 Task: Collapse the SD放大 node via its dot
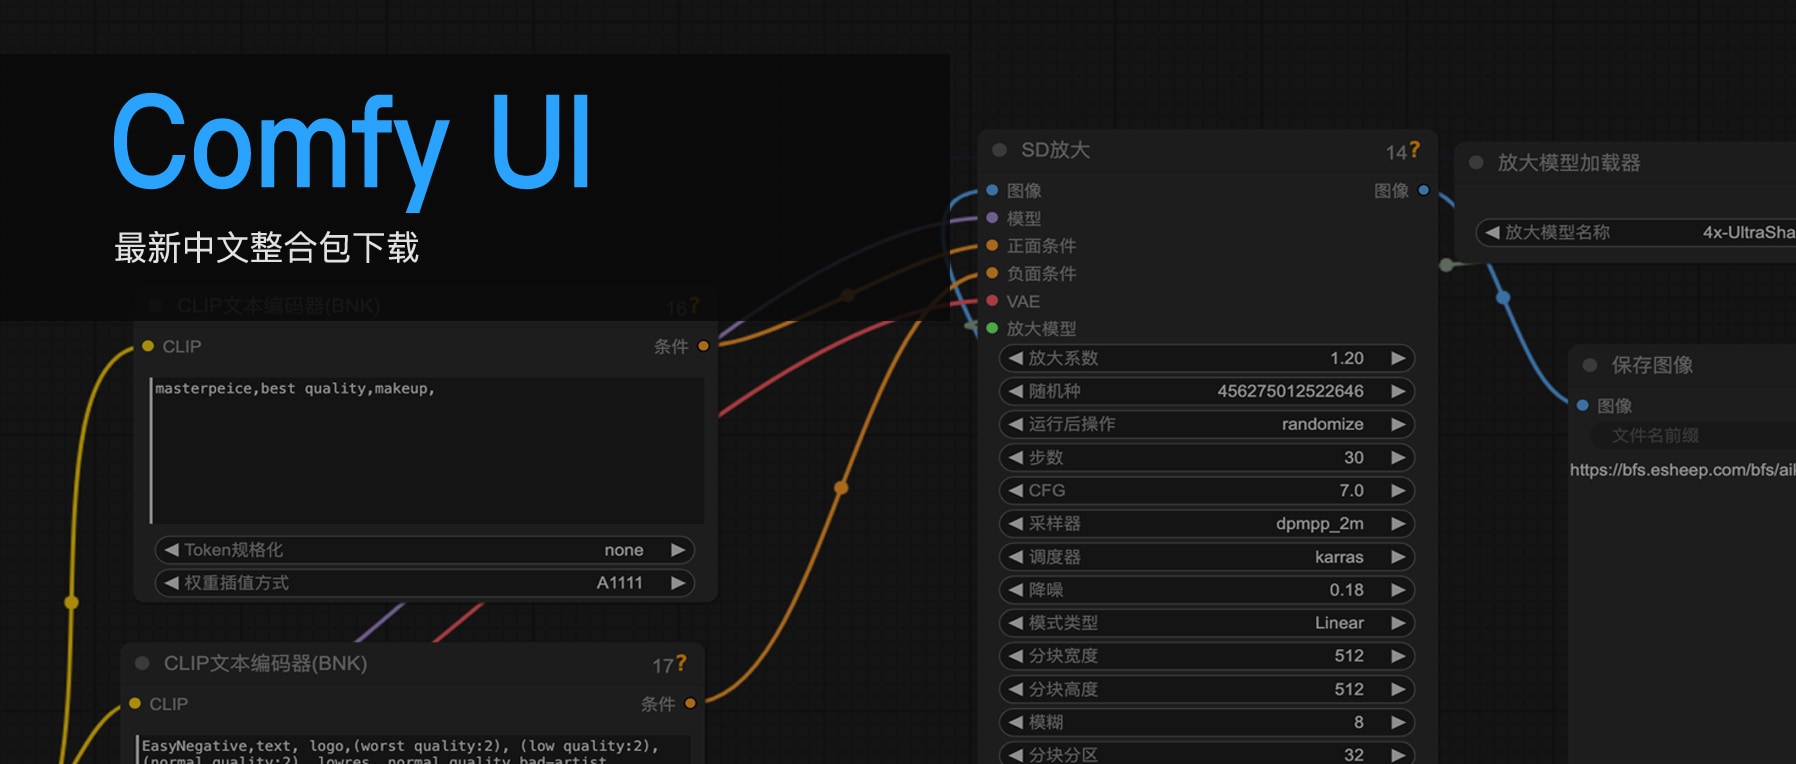999,150
